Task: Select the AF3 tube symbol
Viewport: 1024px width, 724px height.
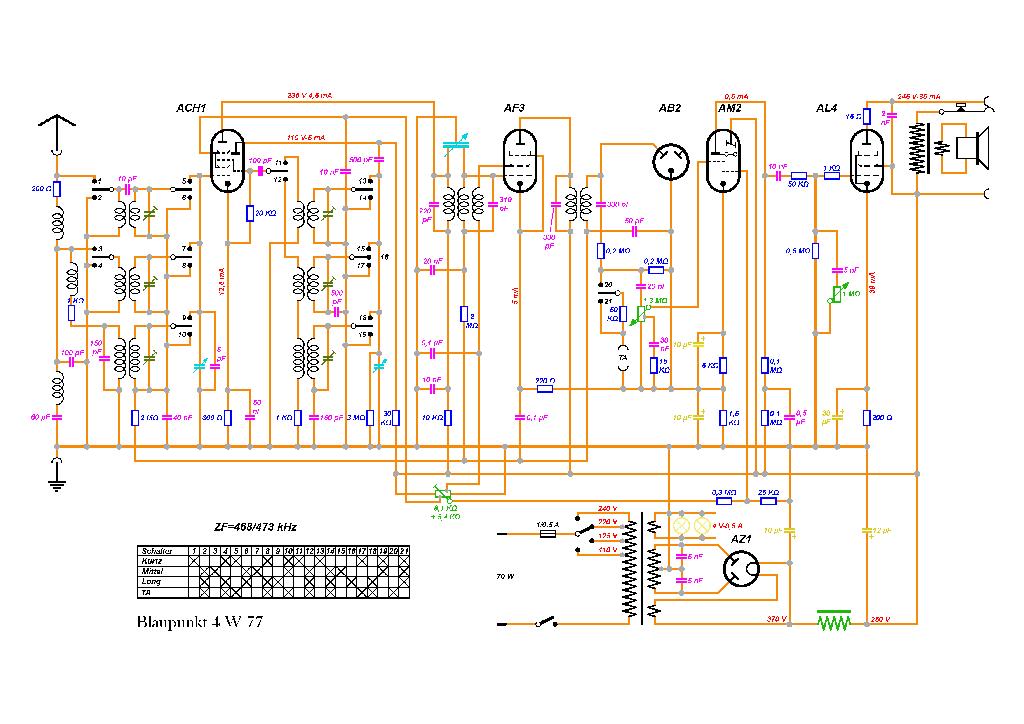Action: [x=520, y=161]
